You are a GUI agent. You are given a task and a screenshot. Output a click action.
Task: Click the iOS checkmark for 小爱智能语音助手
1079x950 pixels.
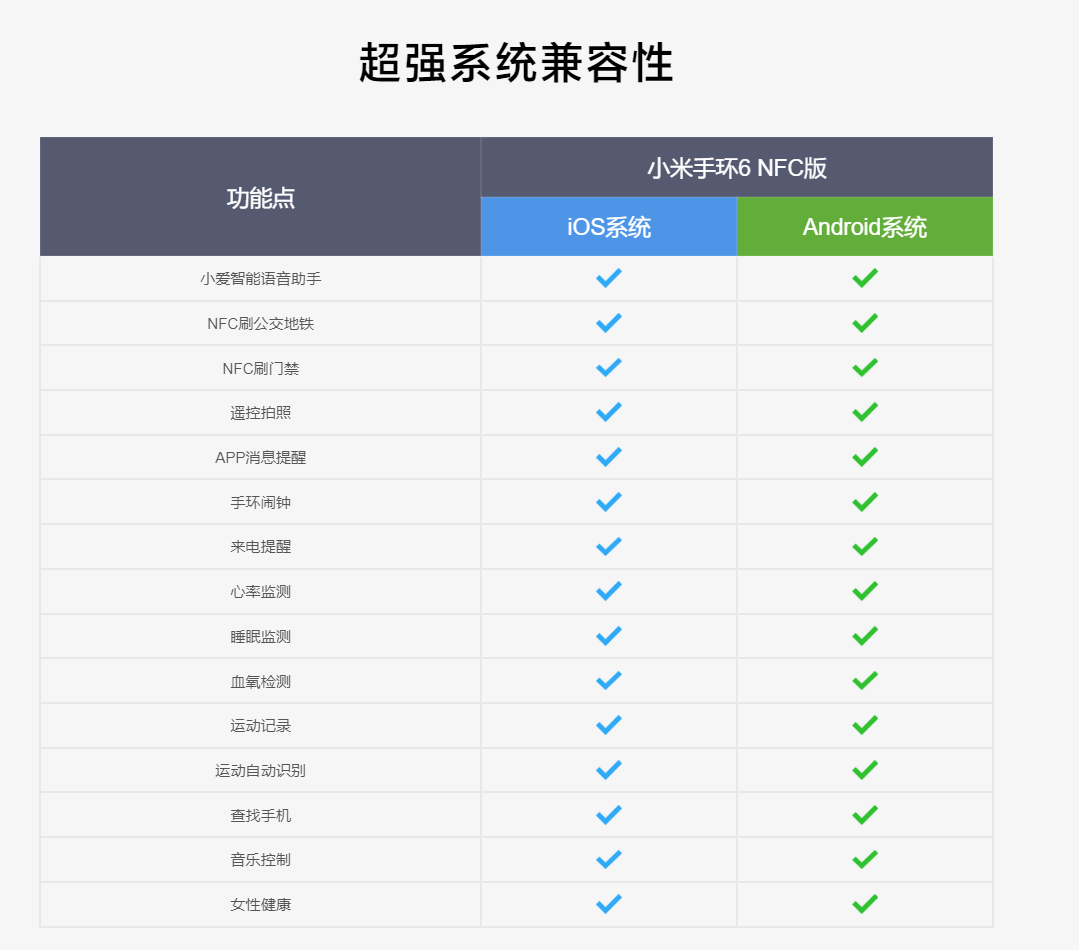tap(608, 278)
